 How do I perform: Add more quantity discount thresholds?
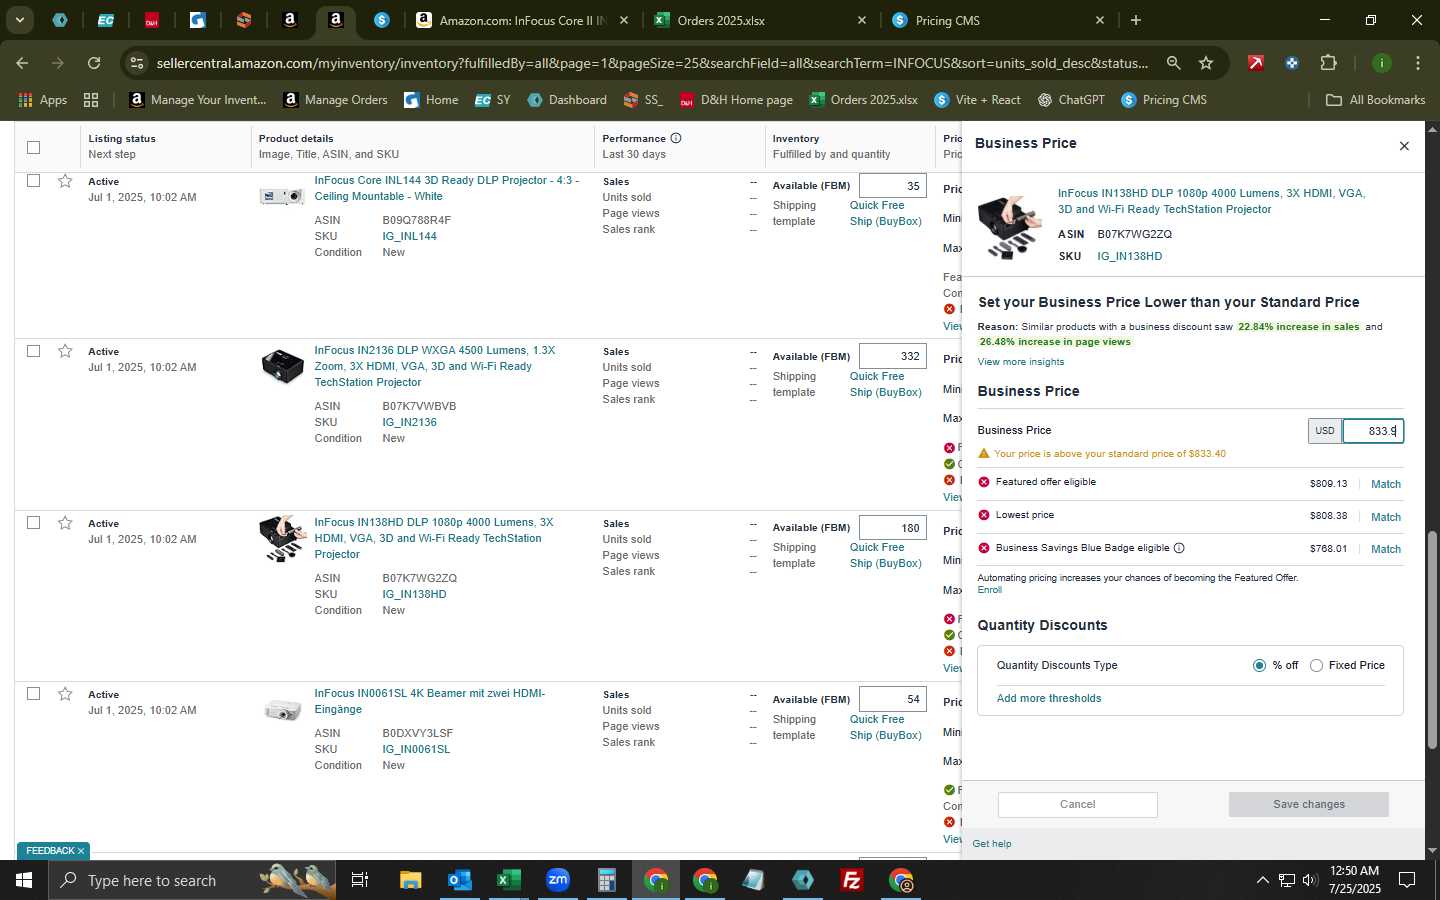coord(1049,698)
